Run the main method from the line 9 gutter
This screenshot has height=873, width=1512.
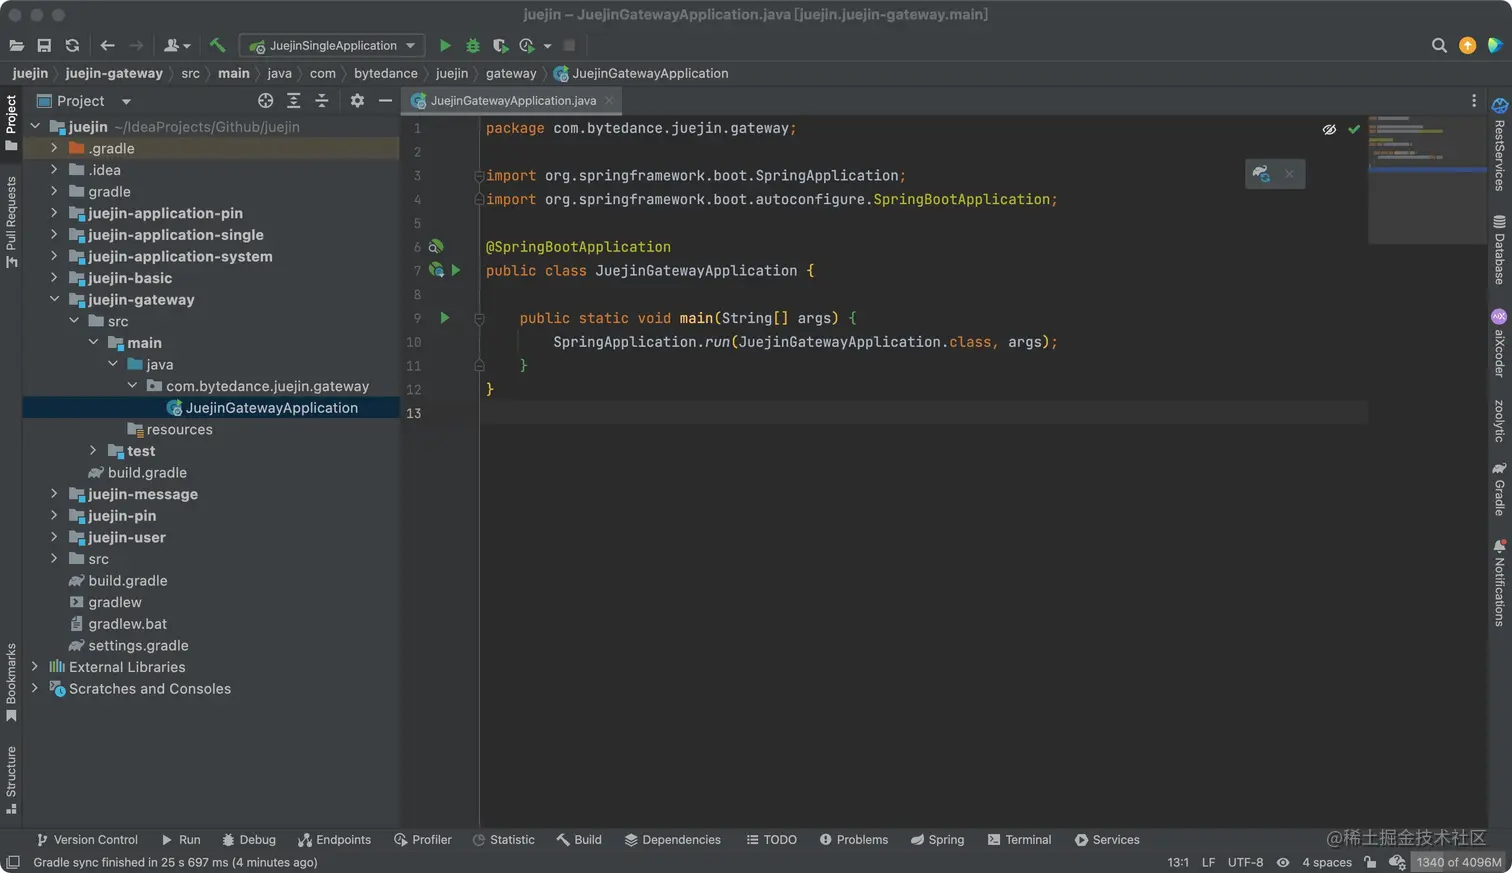coord(445,318)
